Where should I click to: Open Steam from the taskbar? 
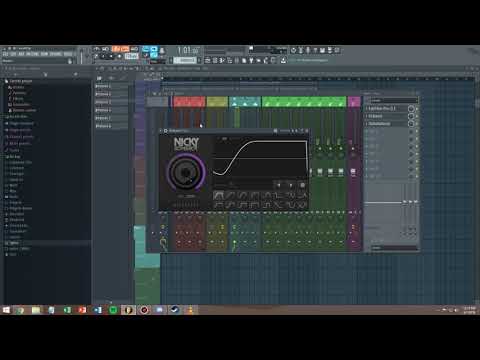tap(175, 310)
